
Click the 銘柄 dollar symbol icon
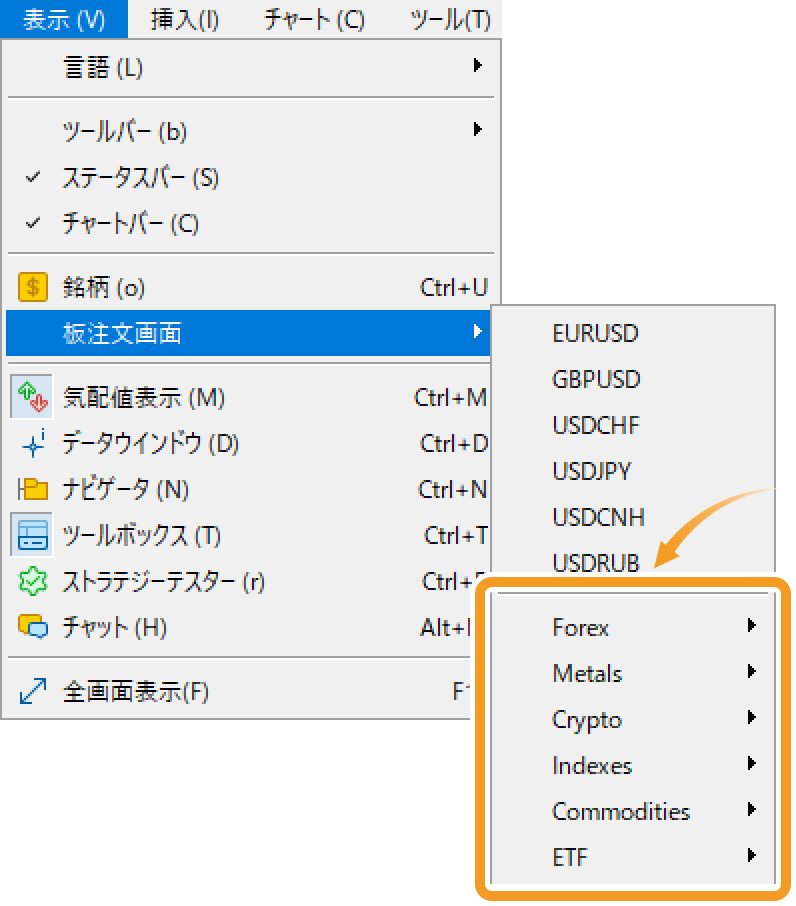32,287
